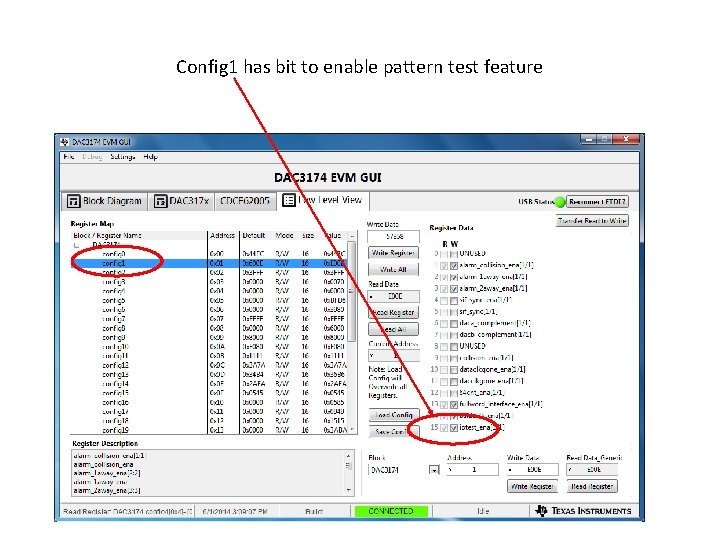The height and width of the screenshot is (540, 720).
Task: Click Write Register button above Write All
Action: (394, 253)
